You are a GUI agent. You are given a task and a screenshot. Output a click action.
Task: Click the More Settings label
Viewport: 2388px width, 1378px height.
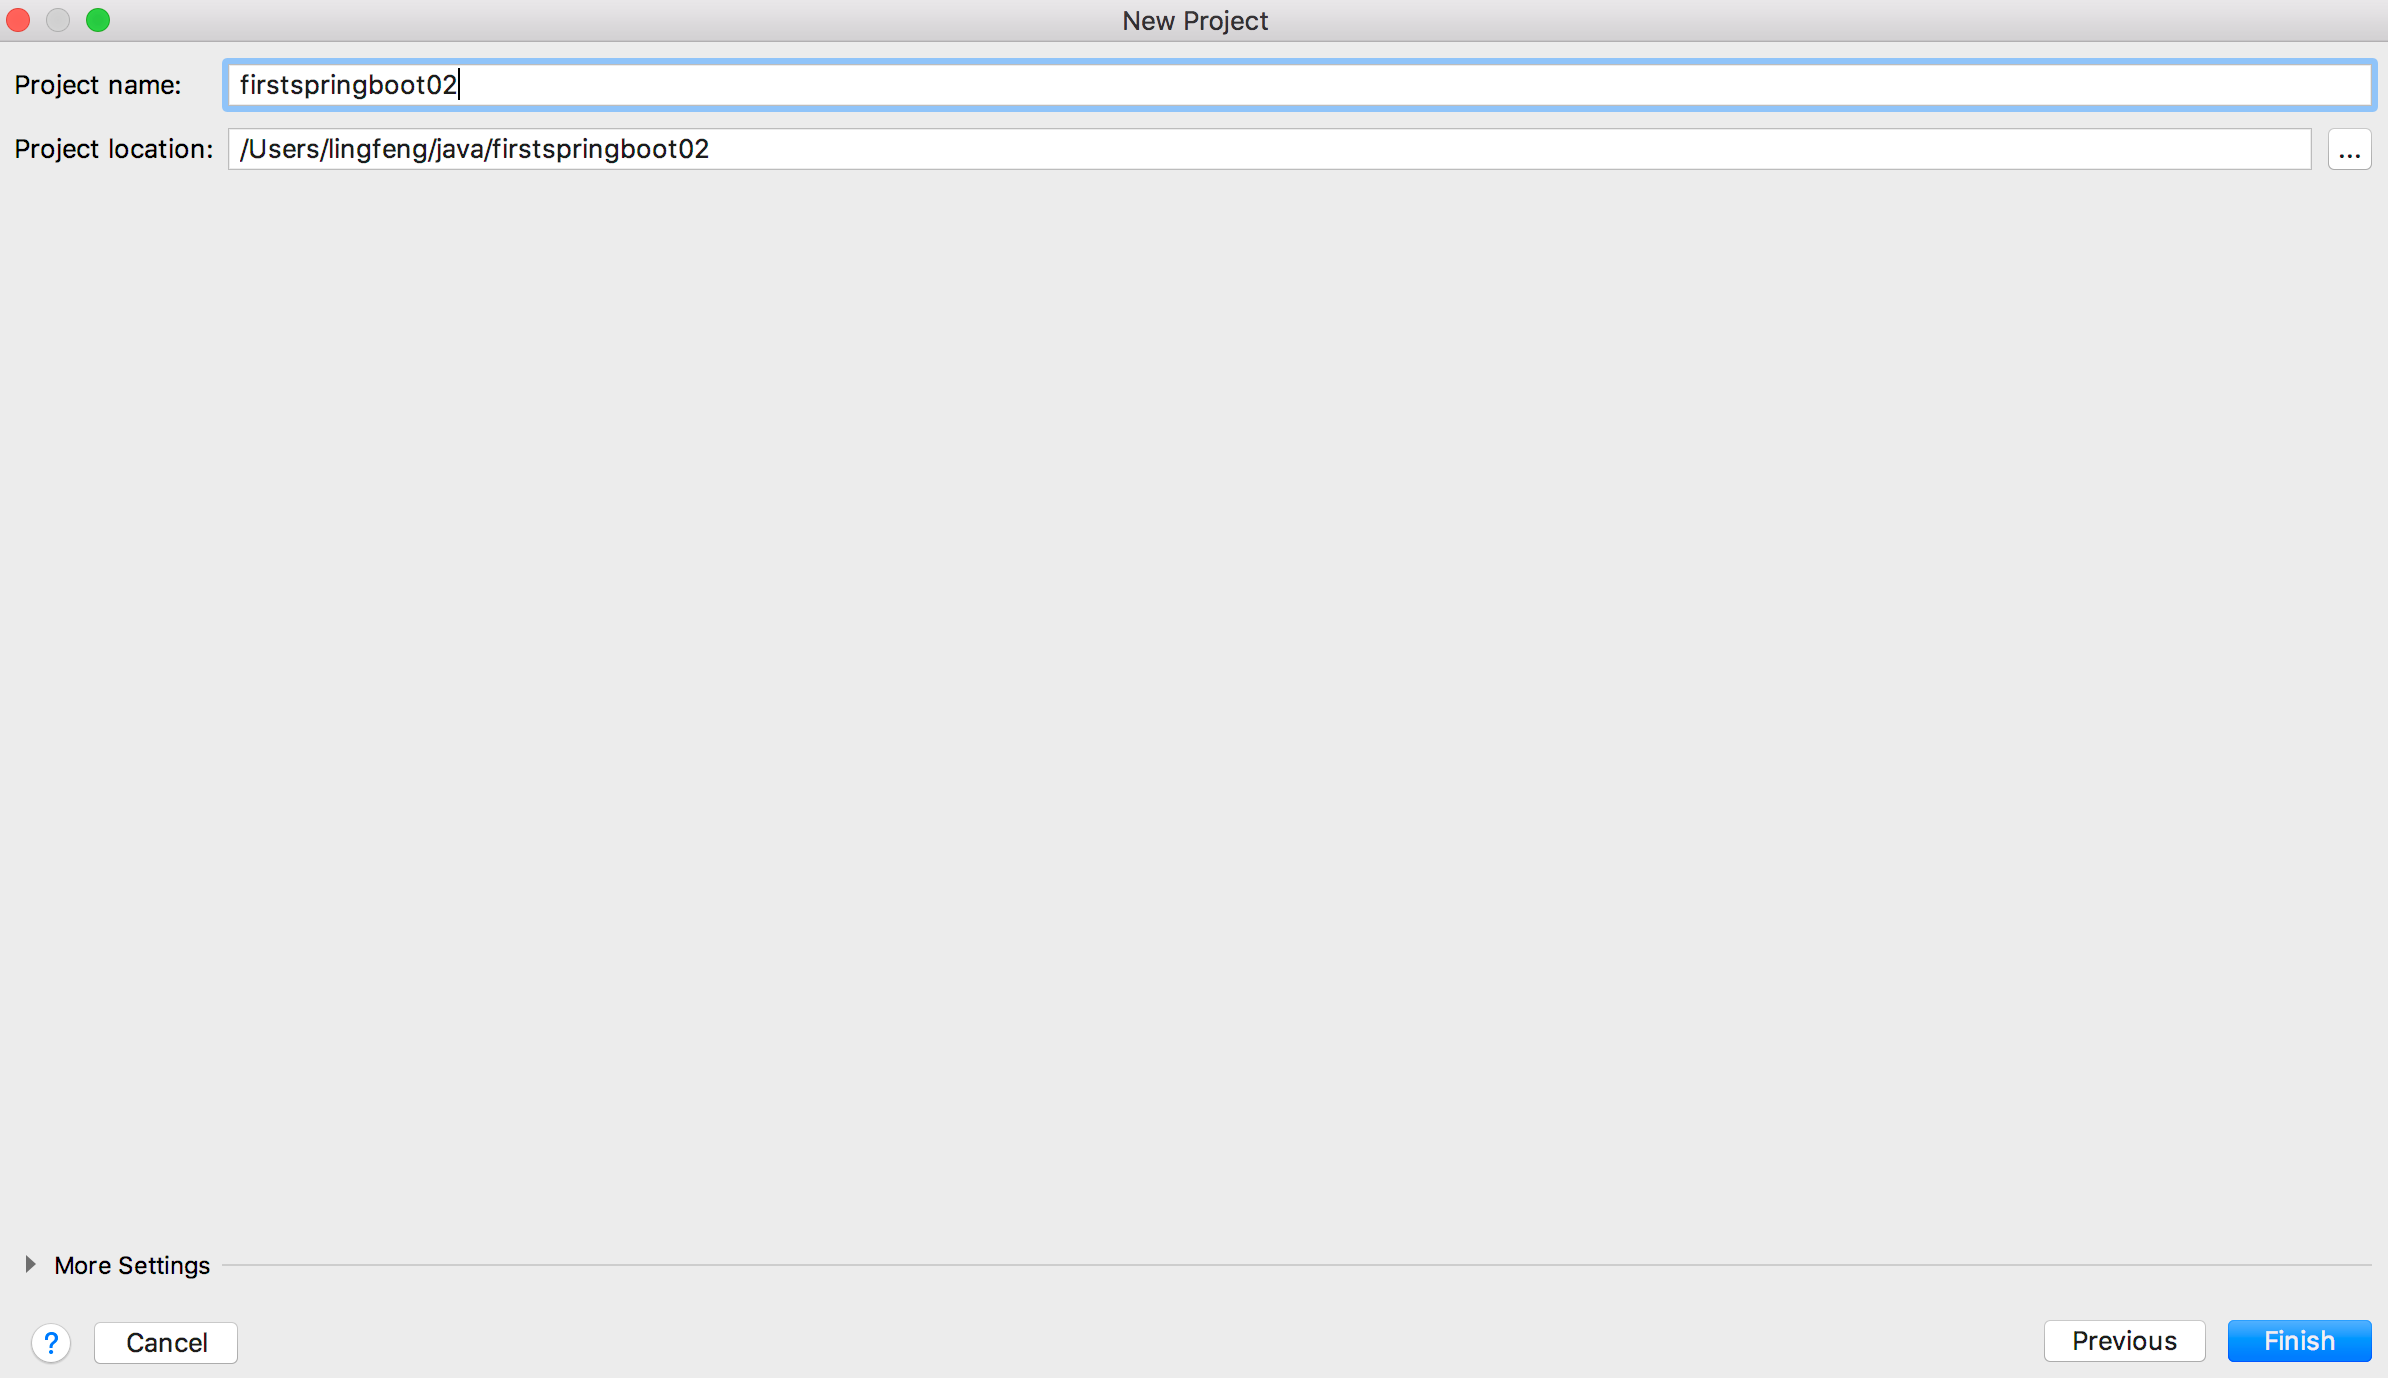pyautogui.click(x=132, y=1266)
